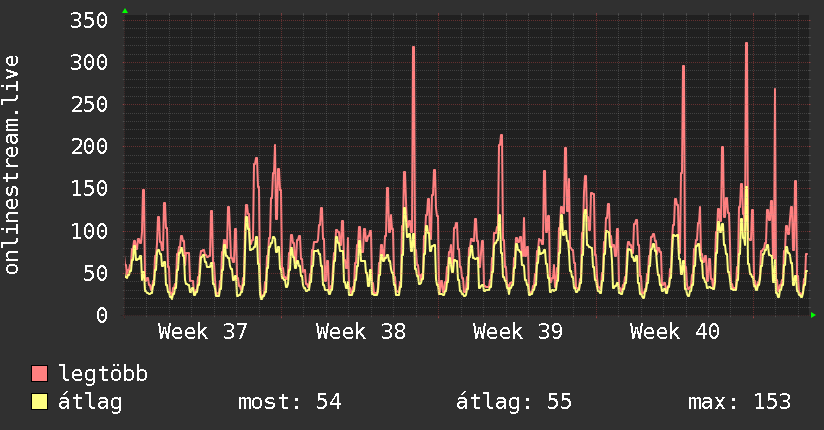Click the Week 39 axis label
Viewport: 824px width, 430px height.
coord(518,332)
